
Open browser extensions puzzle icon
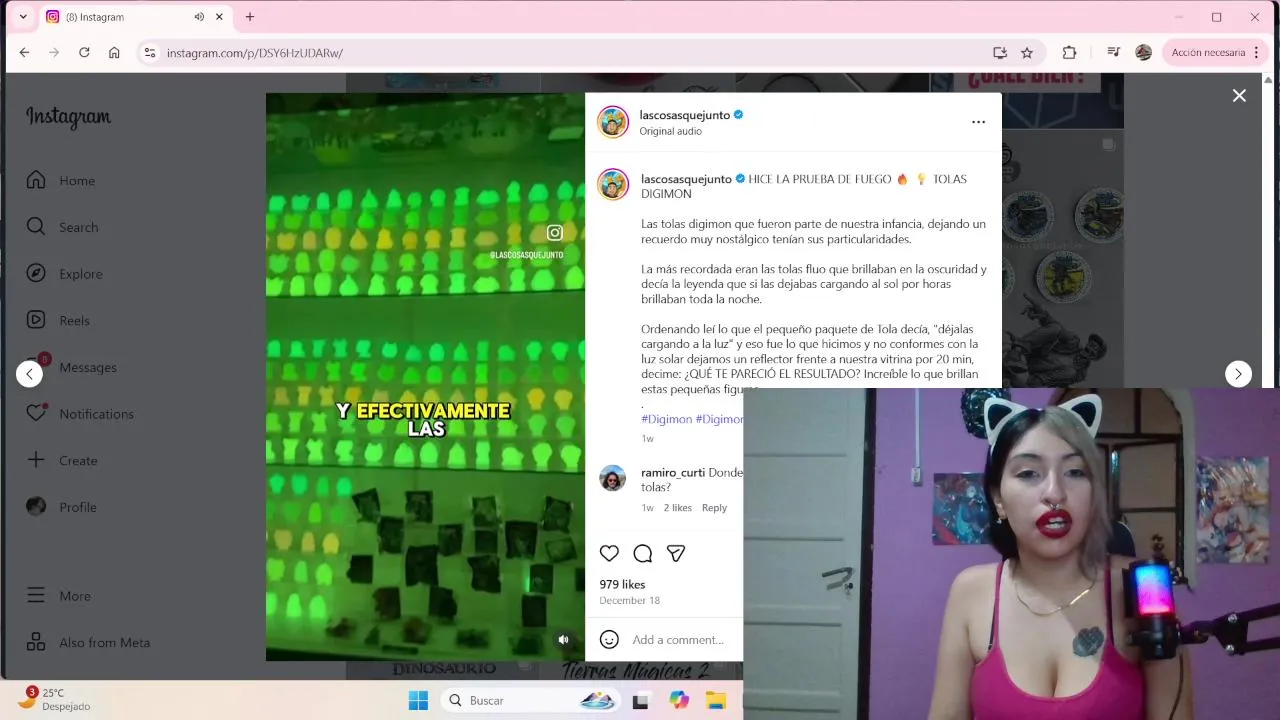[x=1069, y=53]
